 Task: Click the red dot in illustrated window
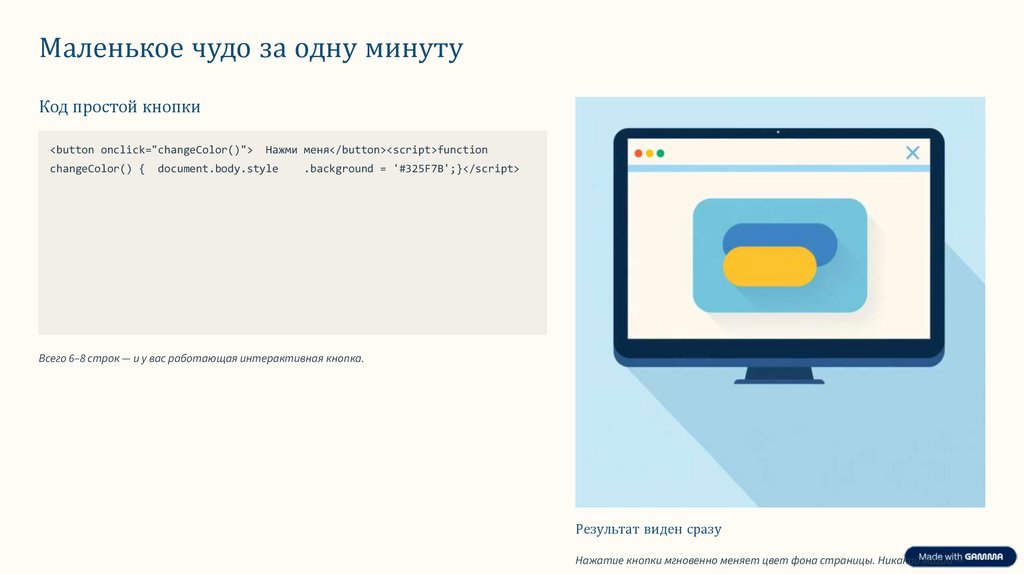click(638, 153)
